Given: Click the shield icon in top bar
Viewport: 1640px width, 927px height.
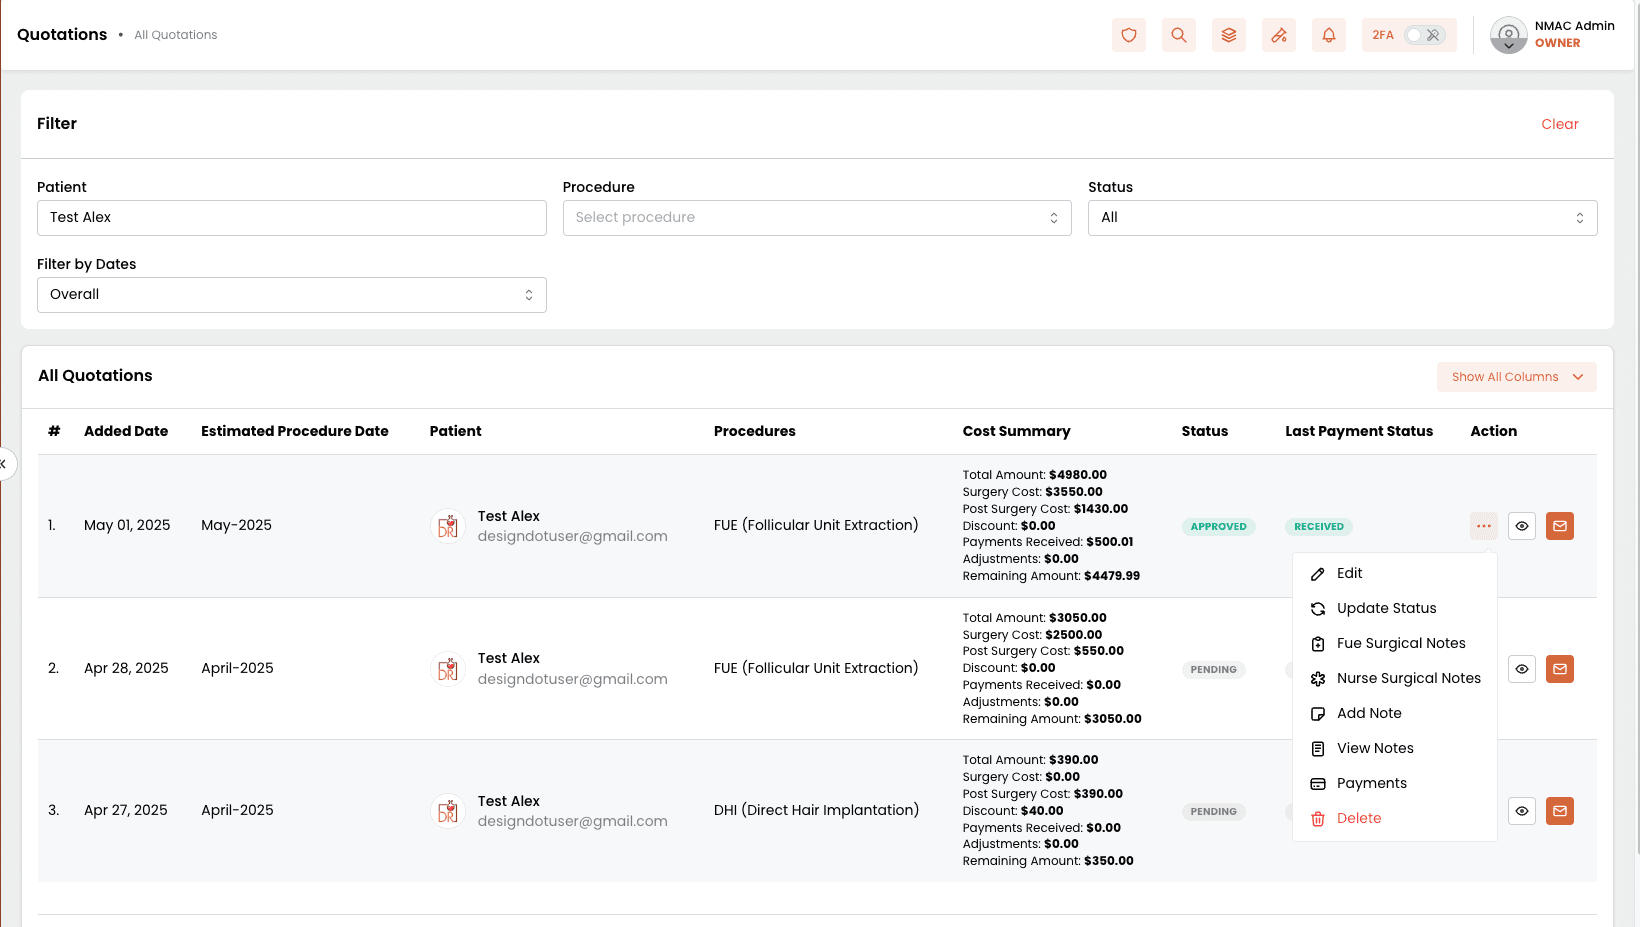Looking at the screenshot, I should pos(1128,35).
